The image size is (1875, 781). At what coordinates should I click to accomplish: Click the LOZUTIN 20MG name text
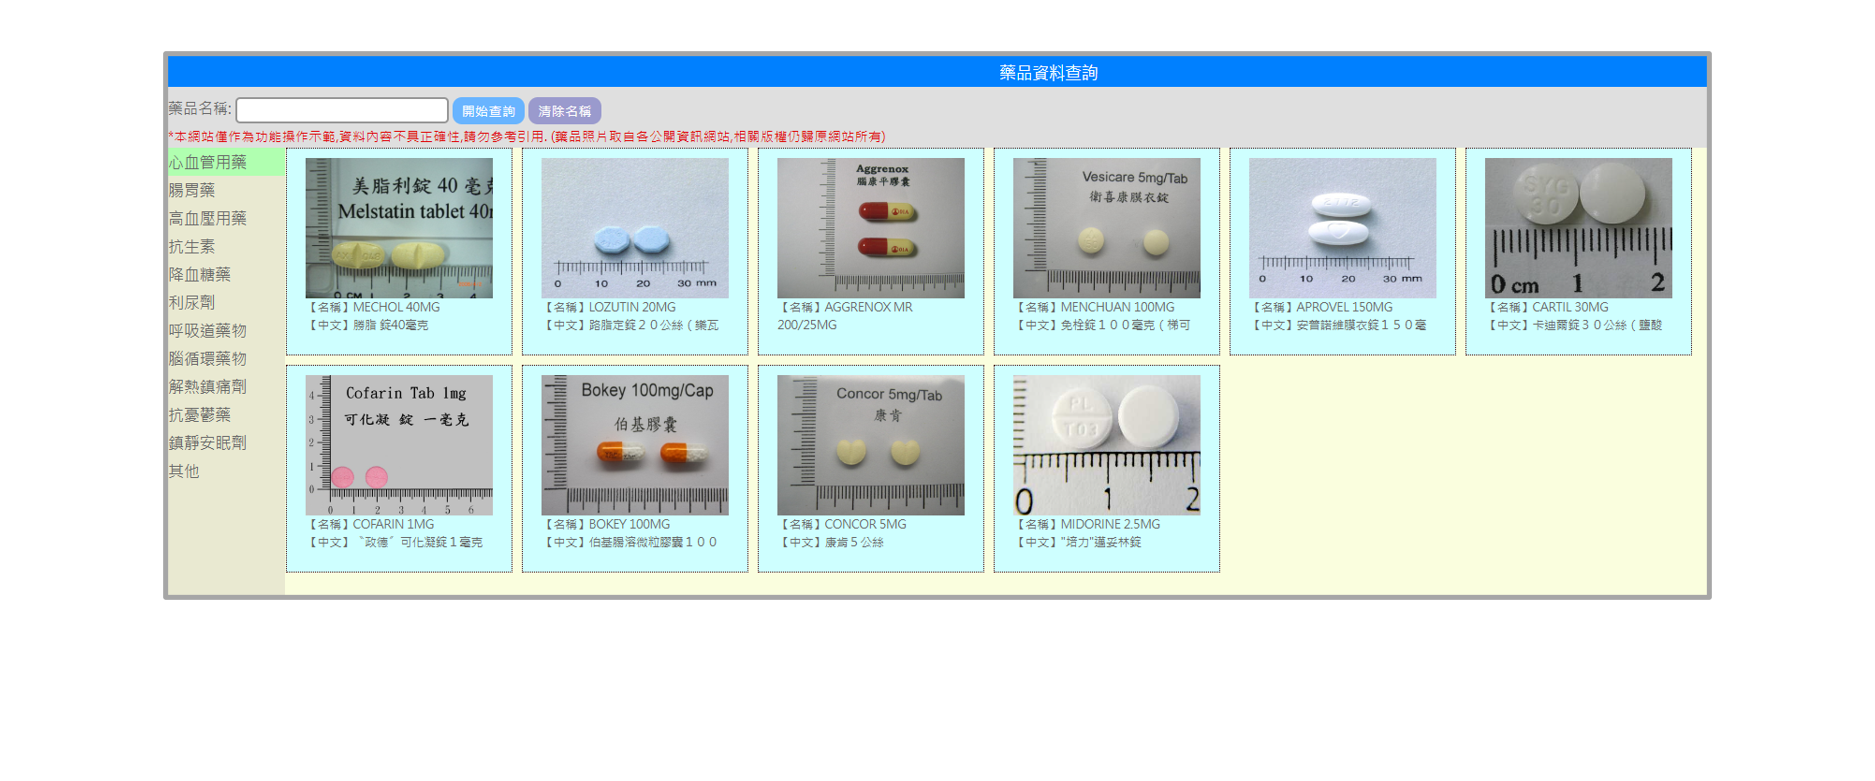pyautogui.click(x=609, y=307)
